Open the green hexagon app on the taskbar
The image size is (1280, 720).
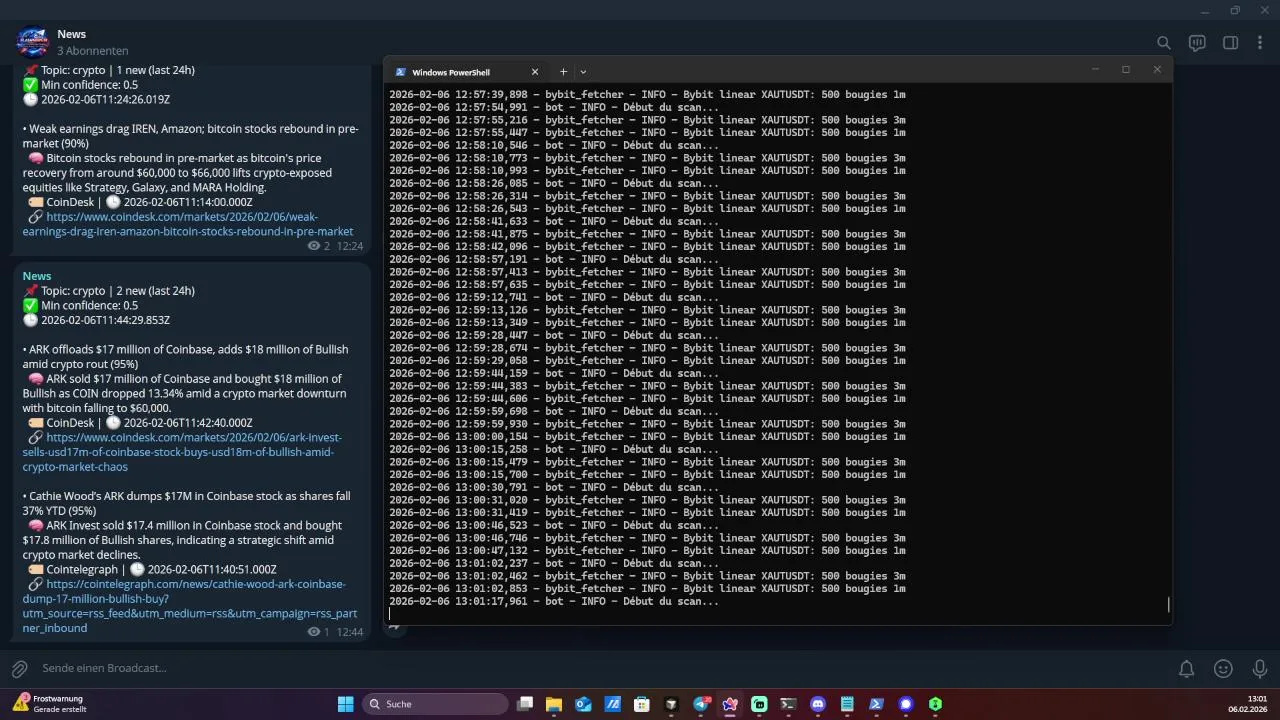click(935, 704)
